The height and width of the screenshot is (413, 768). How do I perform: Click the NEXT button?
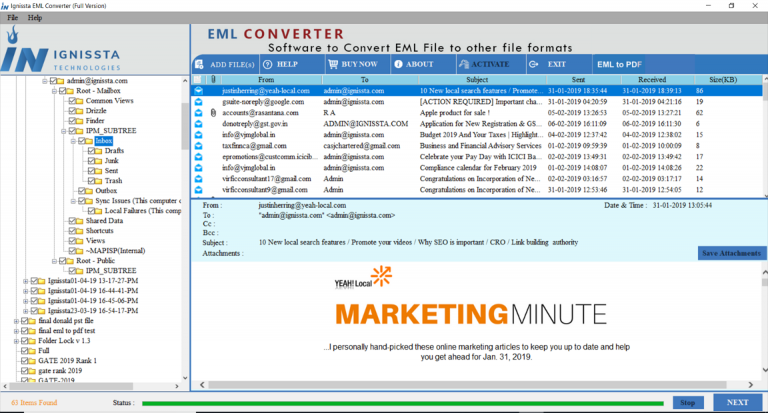737,402
